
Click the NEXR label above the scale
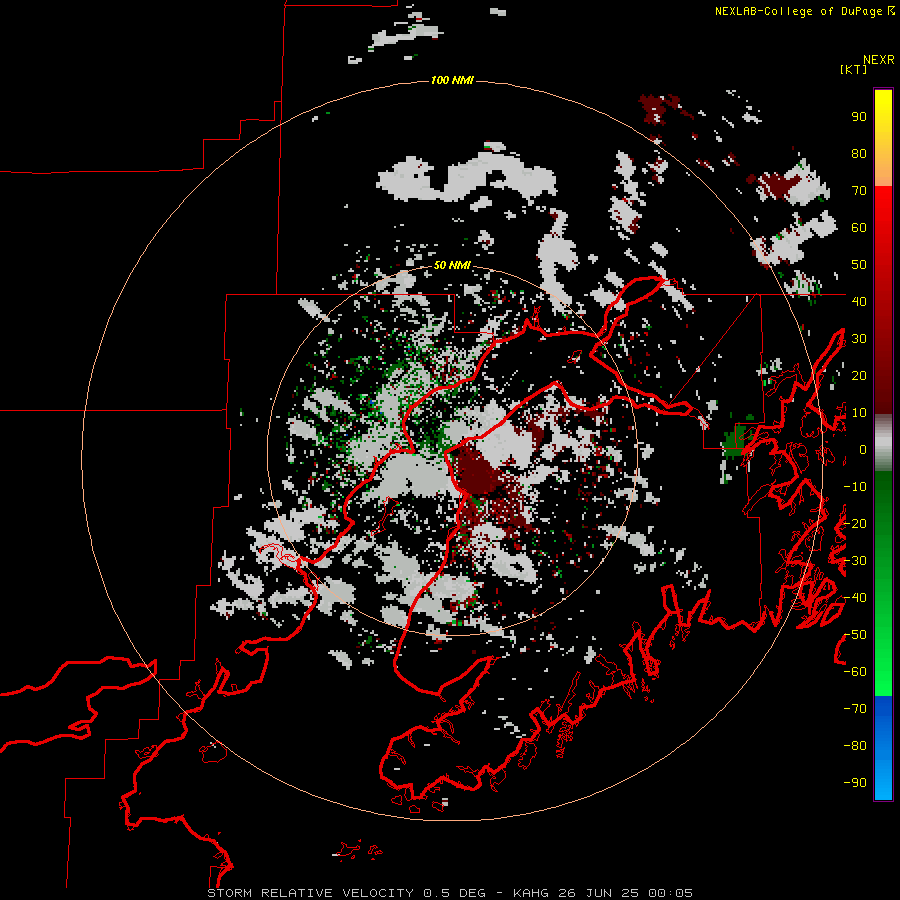click(x=879, y=60)
